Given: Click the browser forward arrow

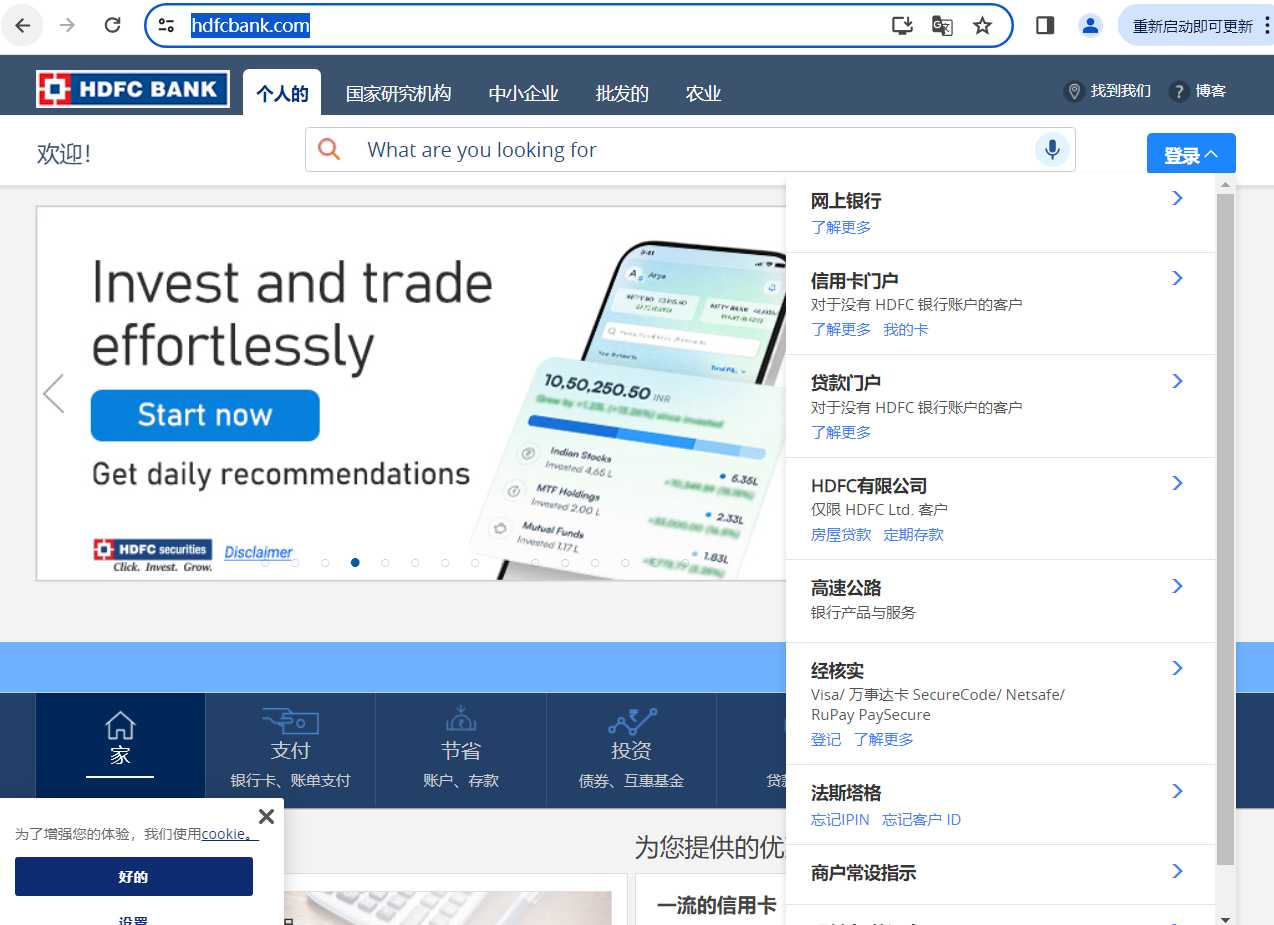Looking at the screenshot, I should click(x=67, y=25).
